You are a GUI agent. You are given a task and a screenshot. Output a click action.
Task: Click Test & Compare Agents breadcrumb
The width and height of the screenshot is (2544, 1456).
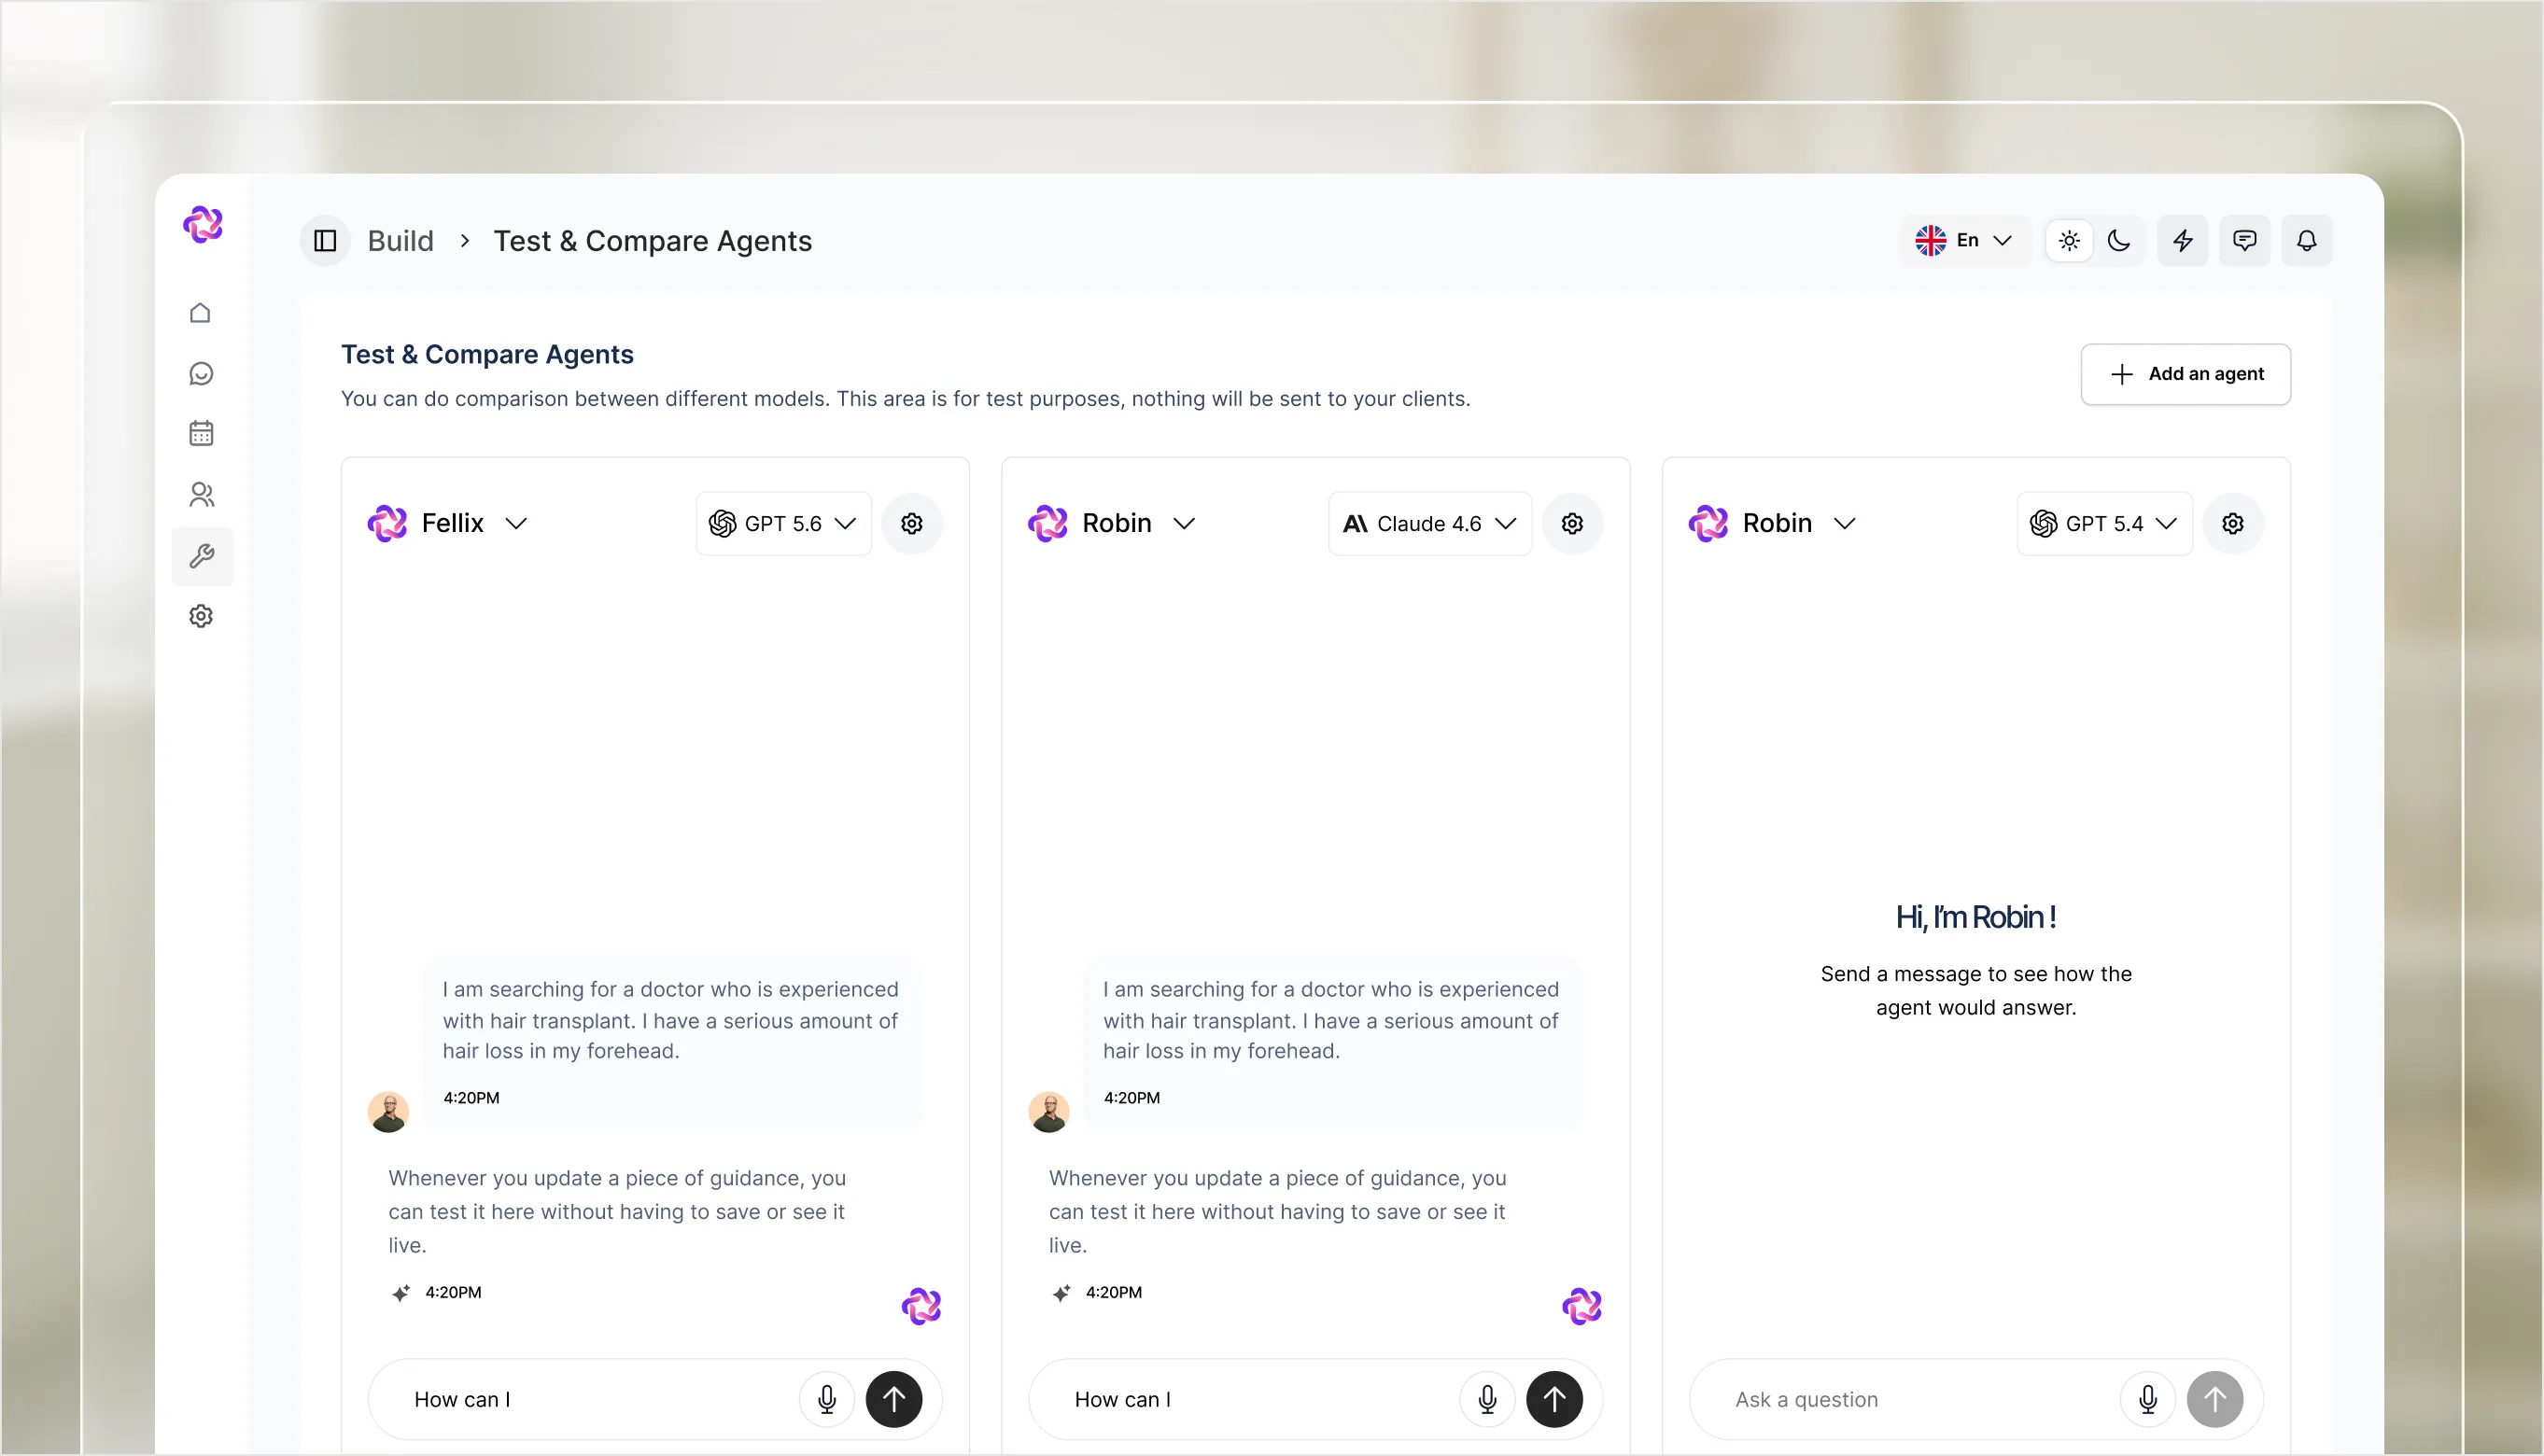[653, 241]
